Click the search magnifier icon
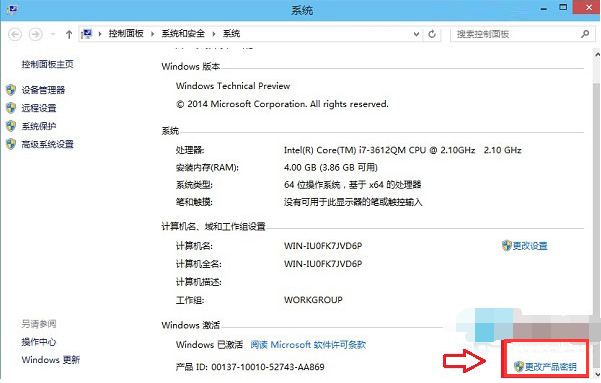601x383 pixels. click(x=585, y=34)
